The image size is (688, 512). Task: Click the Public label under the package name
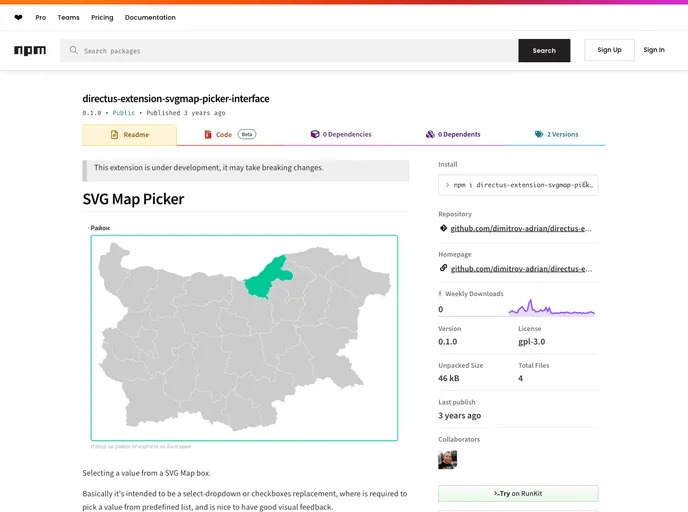click(x=124, y=113)
